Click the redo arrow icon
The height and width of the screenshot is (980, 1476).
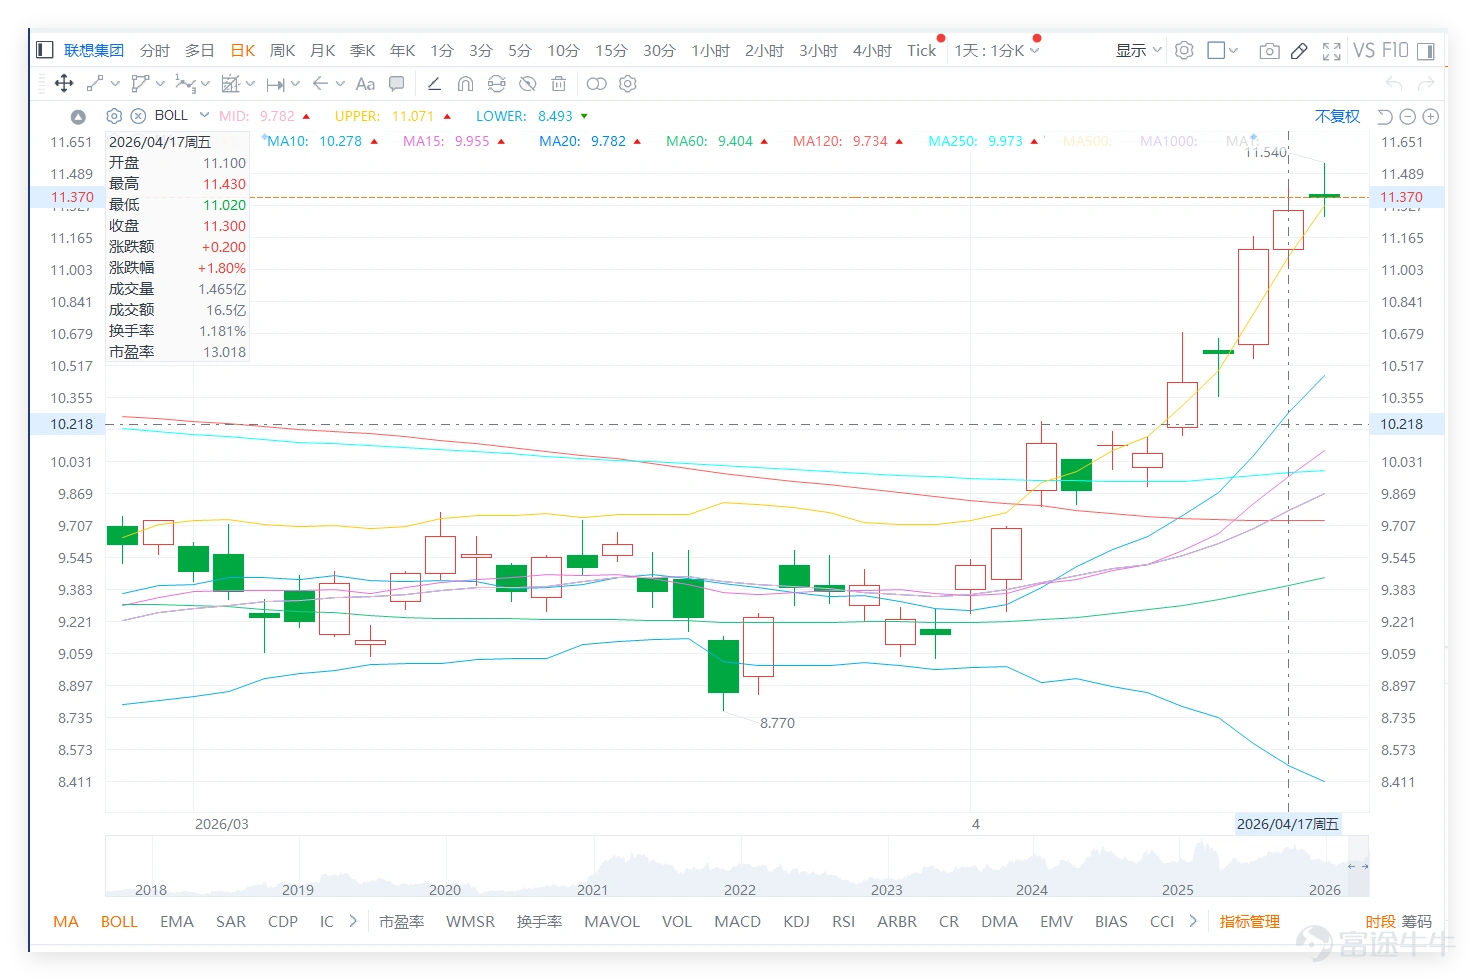(1426, 84)
